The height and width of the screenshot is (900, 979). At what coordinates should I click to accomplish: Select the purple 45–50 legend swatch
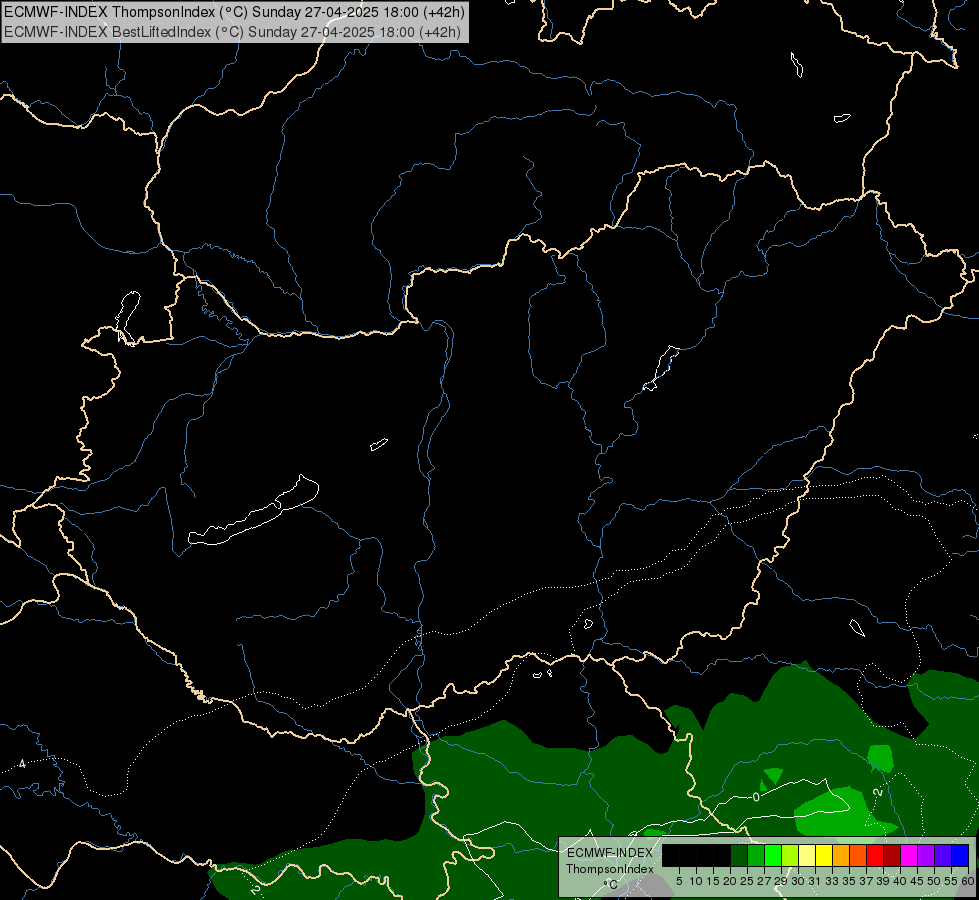[926, 855]
